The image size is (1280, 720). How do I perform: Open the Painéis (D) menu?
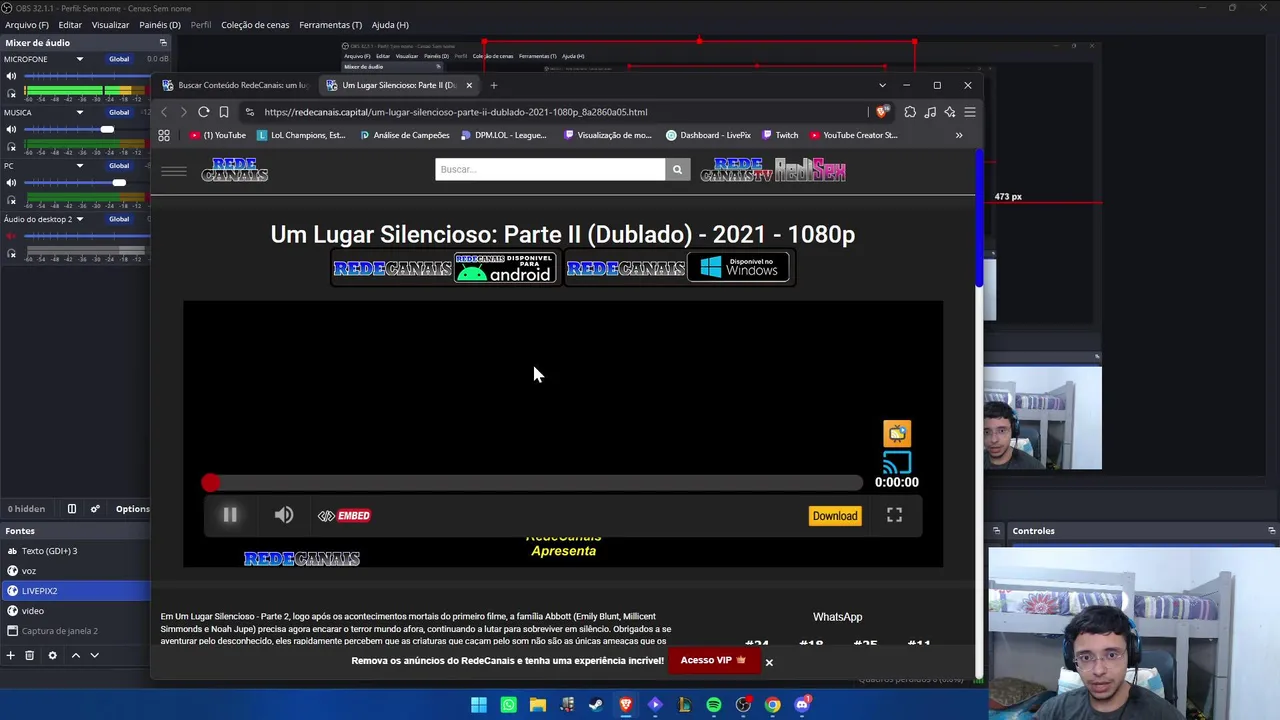[160, 25]
